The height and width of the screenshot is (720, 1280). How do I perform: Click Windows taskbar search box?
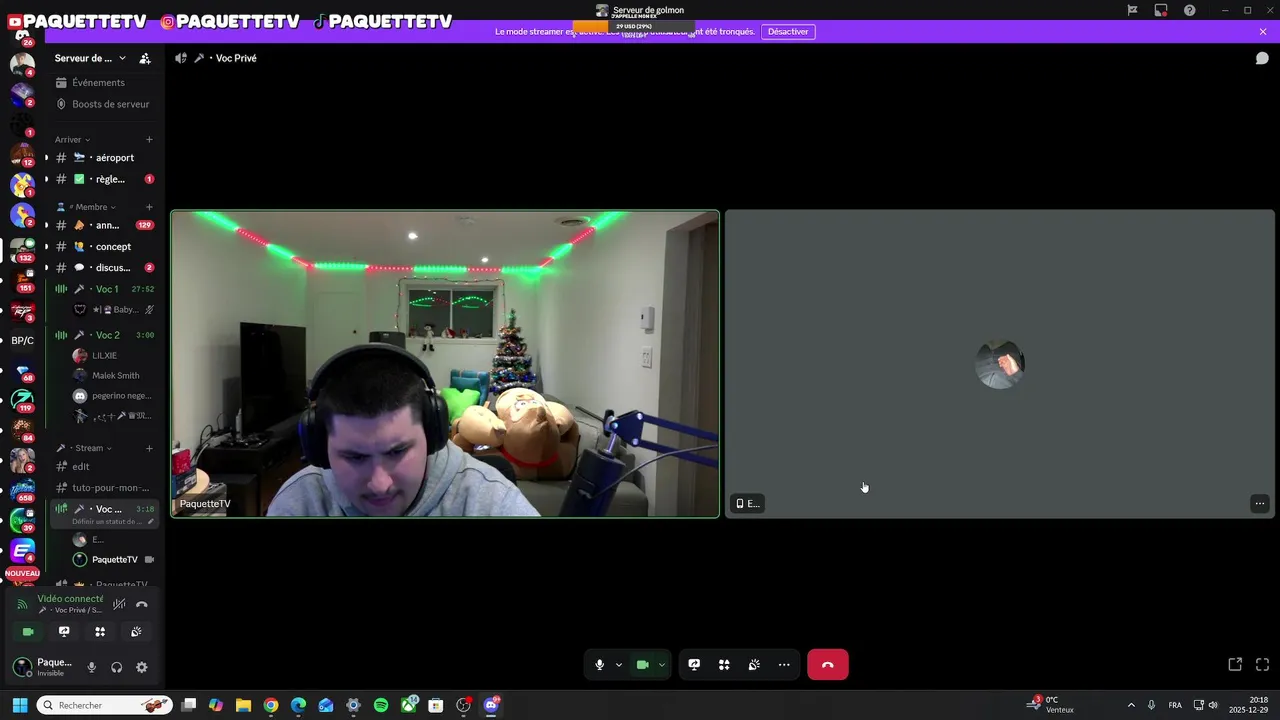[105, 705]
